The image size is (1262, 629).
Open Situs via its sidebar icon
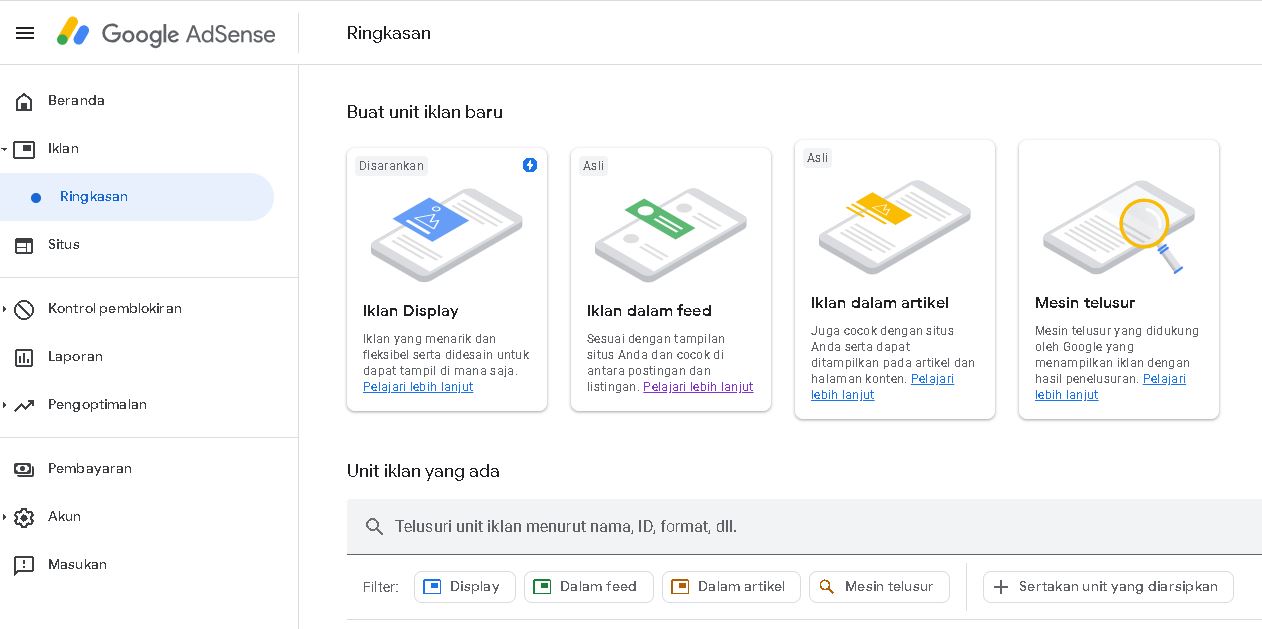pyautogui.click(x=25, y=244)
